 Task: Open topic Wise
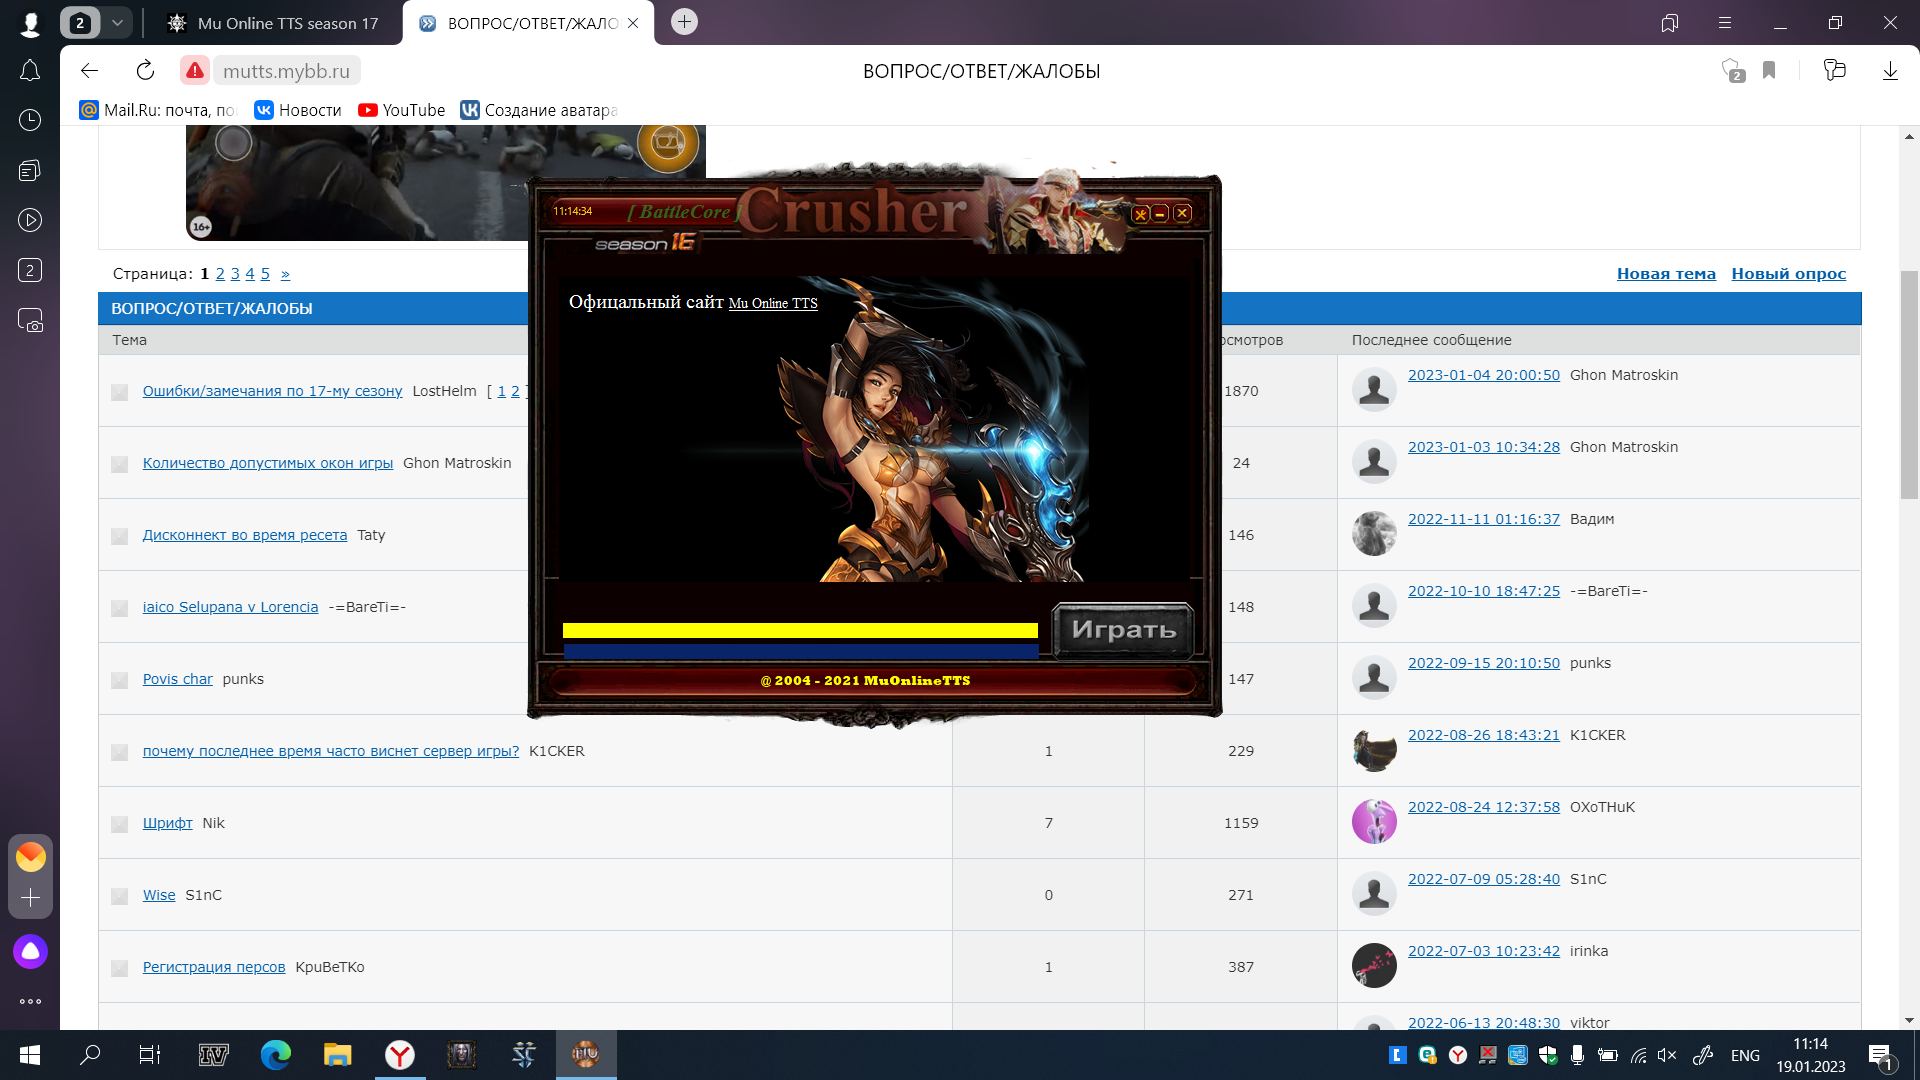click(158, 895)
